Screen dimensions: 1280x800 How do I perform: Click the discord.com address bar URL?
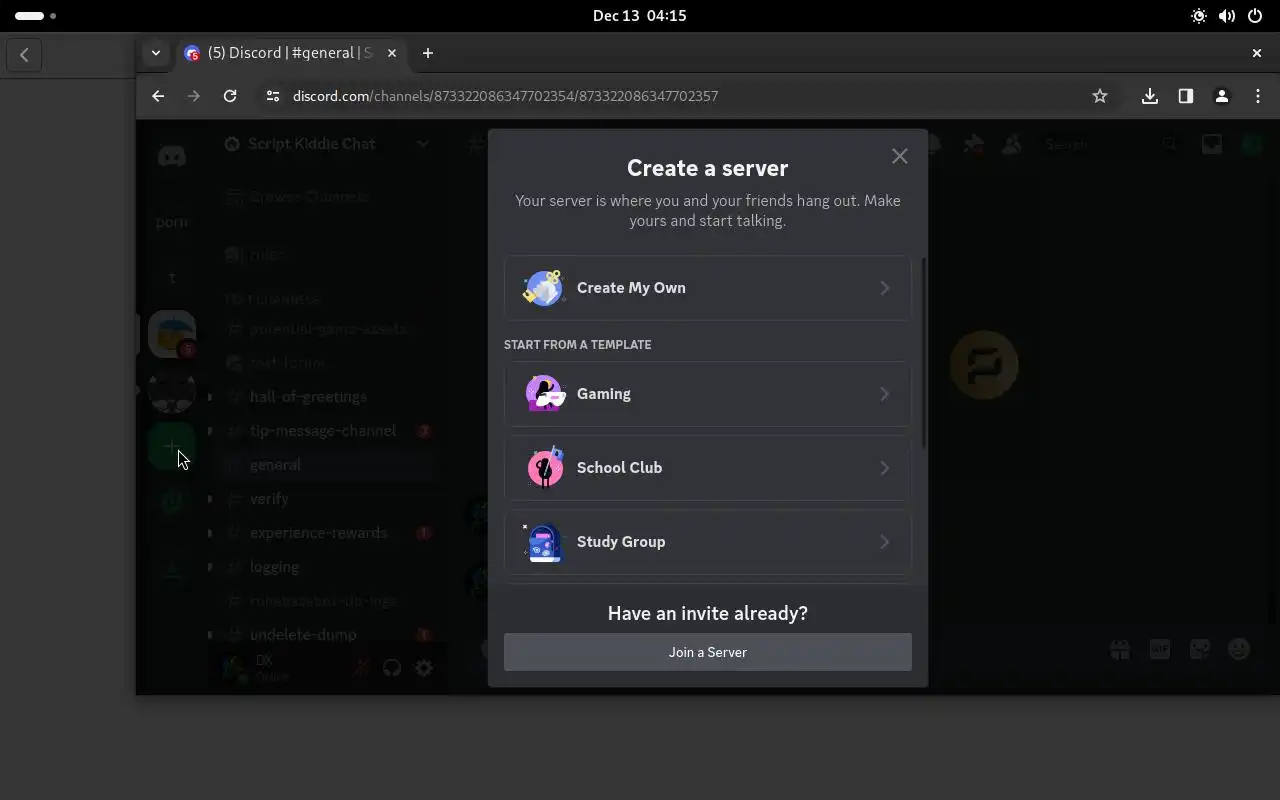(x=505, y=96)
